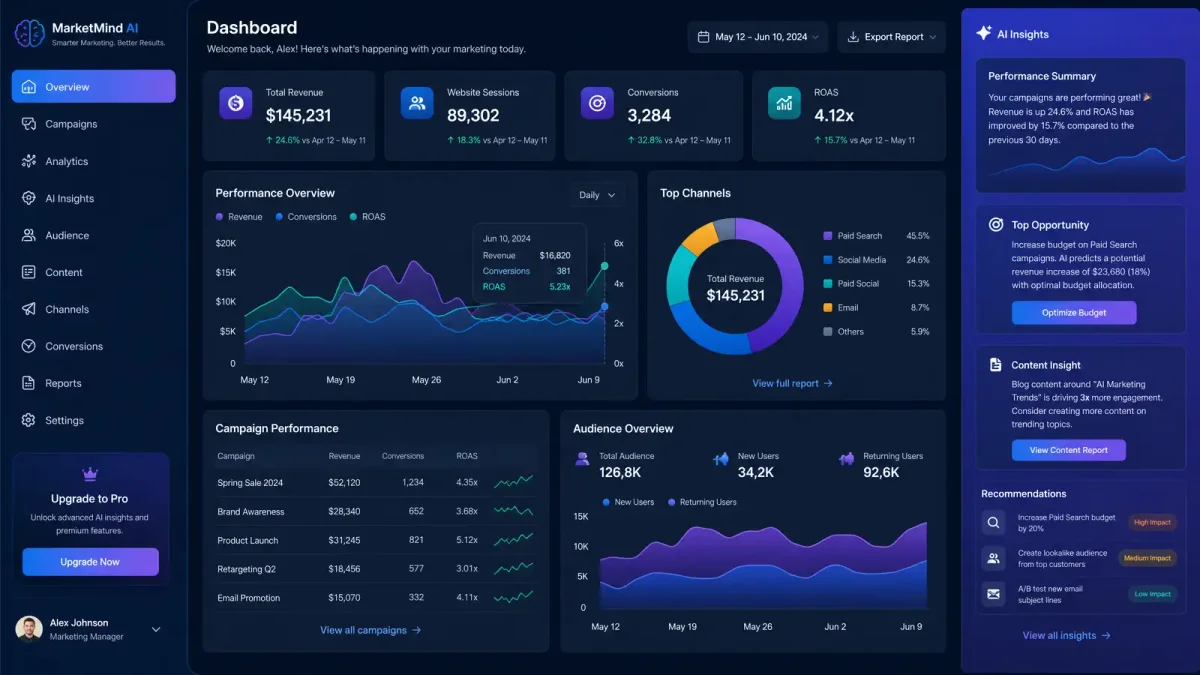The image size is (1200, 675).
Task: Click the people icon beside Create lookalike audience
Action: 993,558
